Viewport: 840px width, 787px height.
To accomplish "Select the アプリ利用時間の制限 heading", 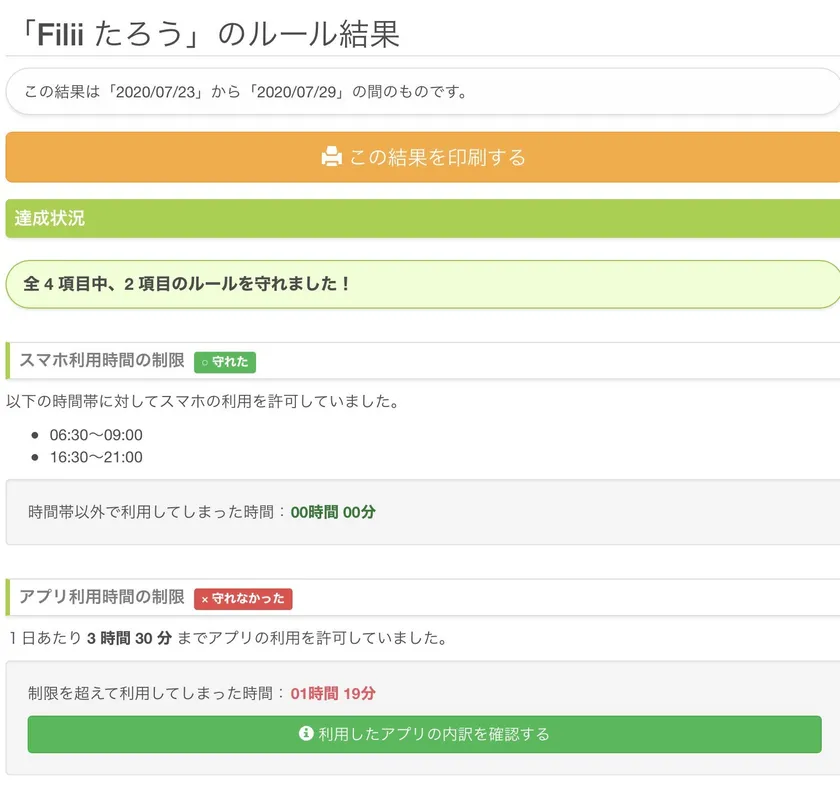I will pos(102,598).
